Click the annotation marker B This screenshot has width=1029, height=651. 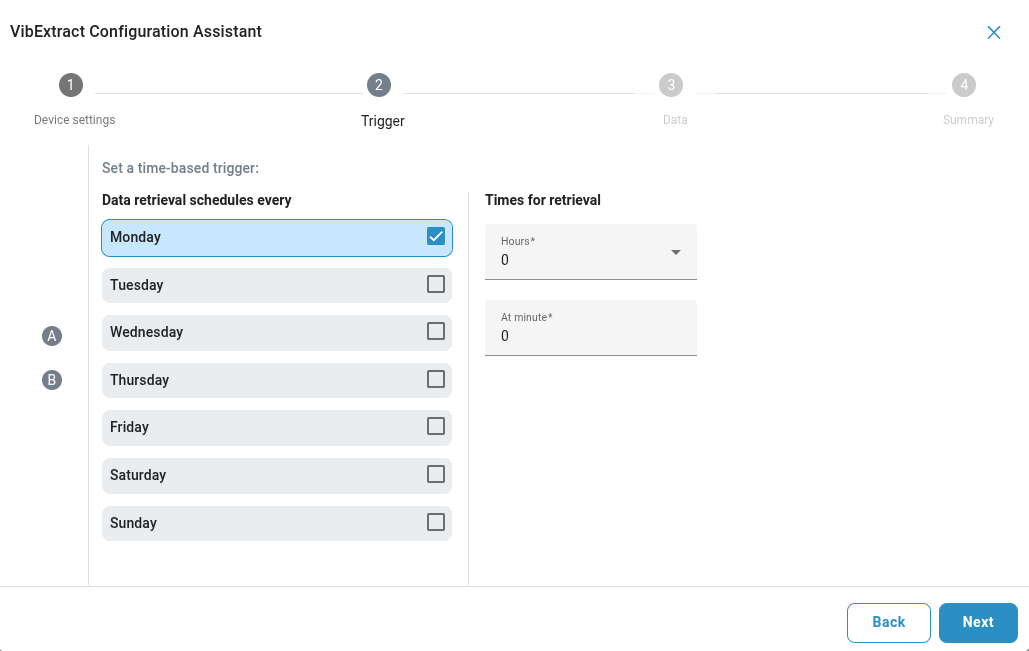click(x=52, y=380)
